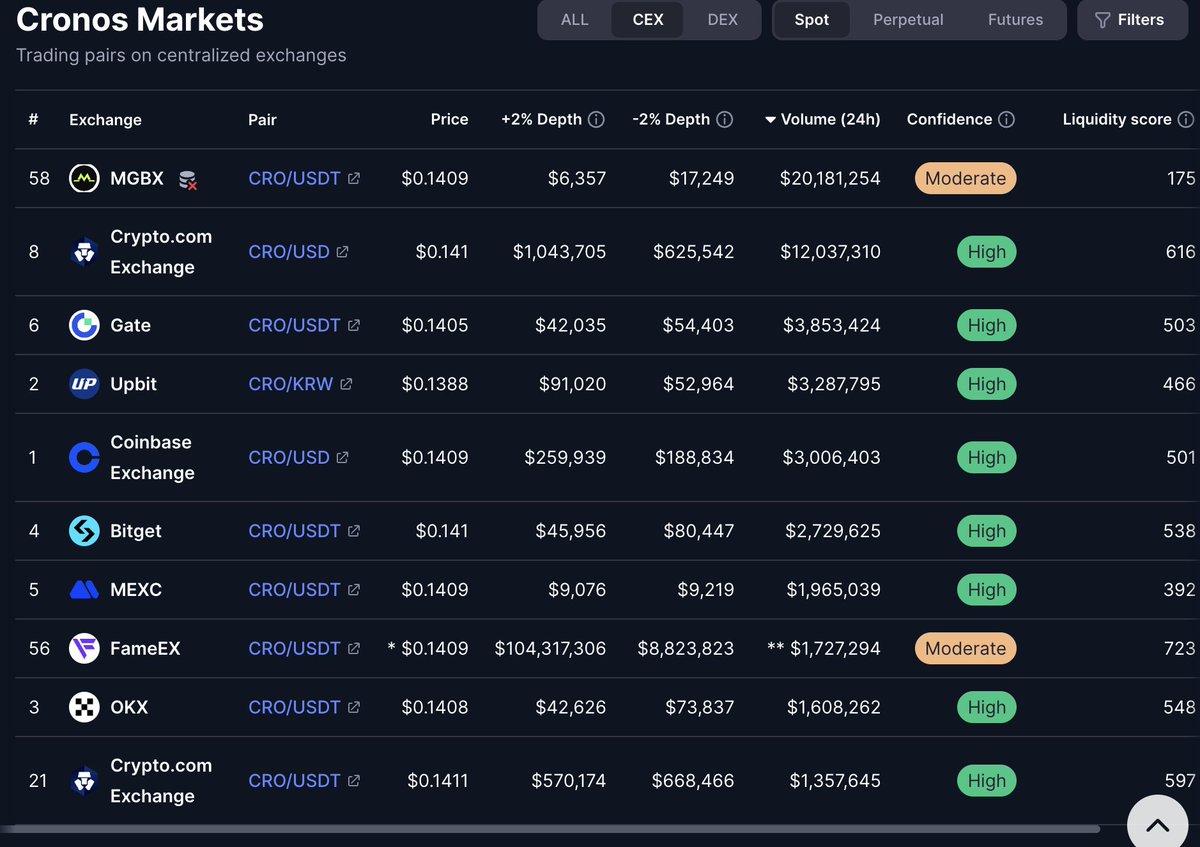Click the database warning icon beside MGBX
Image resolution: width=1200 pixels, height=847 pixels.
pos(187,179)
